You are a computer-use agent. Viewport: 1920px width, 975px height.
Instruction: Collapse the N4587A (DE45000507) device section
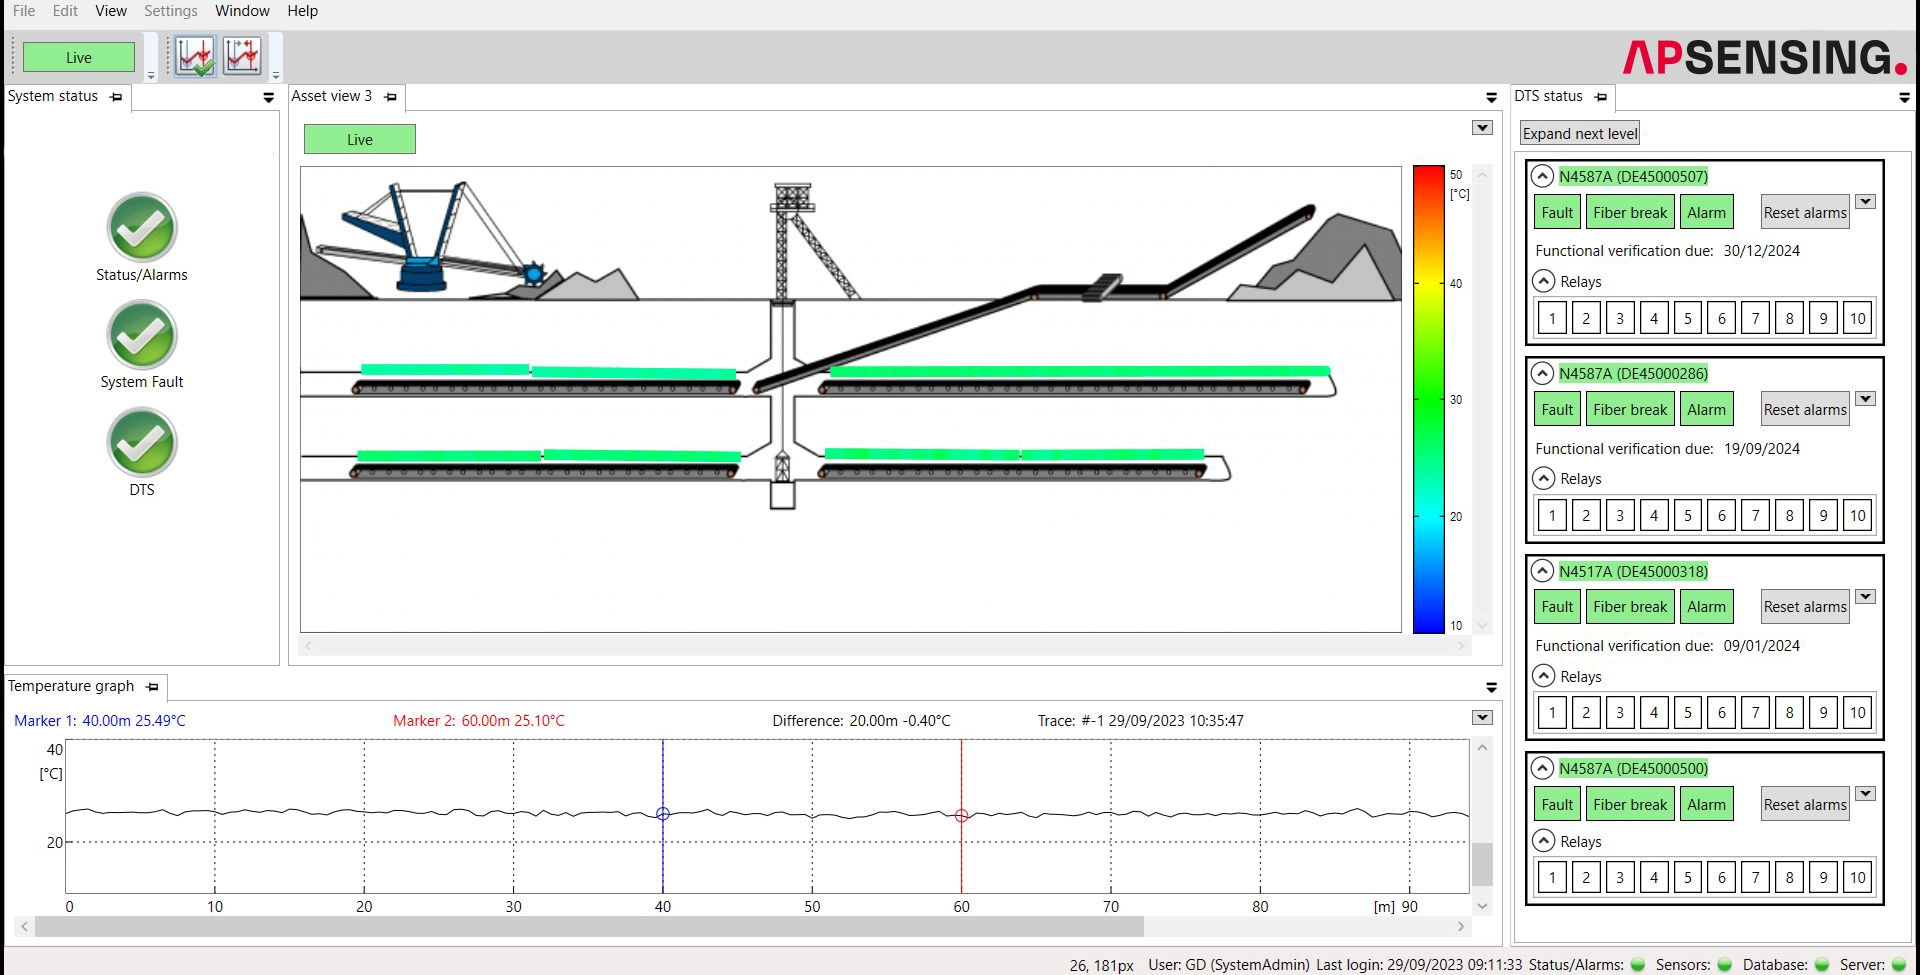(x=1542, y=177)
